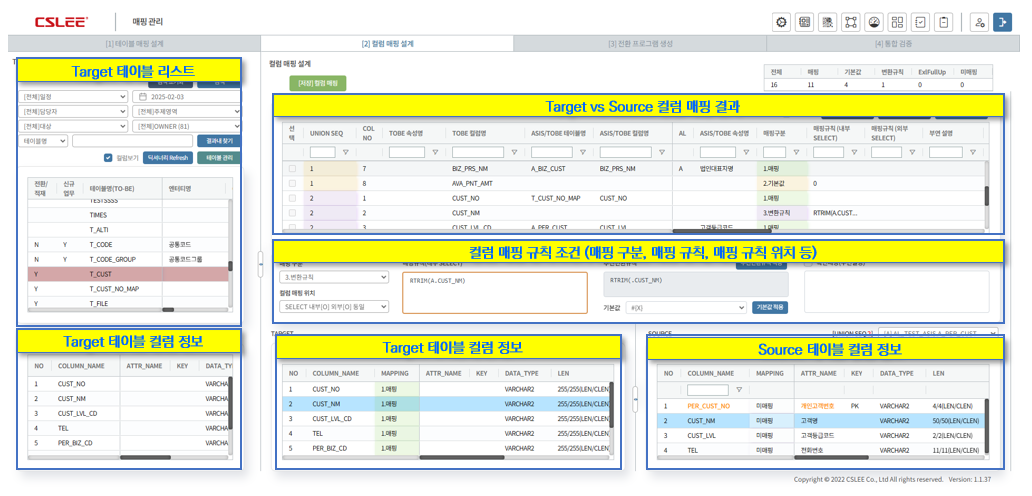Open the clipboard icon in toolbar
The image size is (1032, 496).
coord(944,22)
